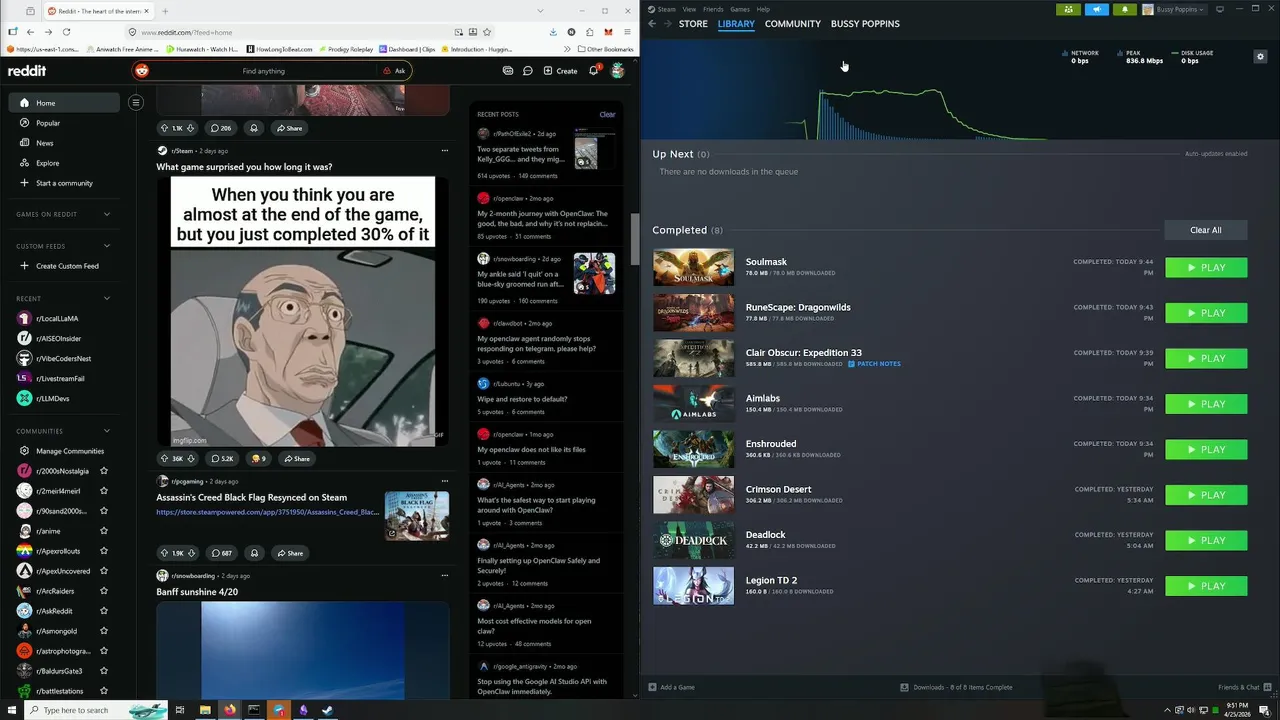This screenshot has height=720, width=1280.
Task: Favorite r/ApexUncovered star
Action: pos(104,571)
